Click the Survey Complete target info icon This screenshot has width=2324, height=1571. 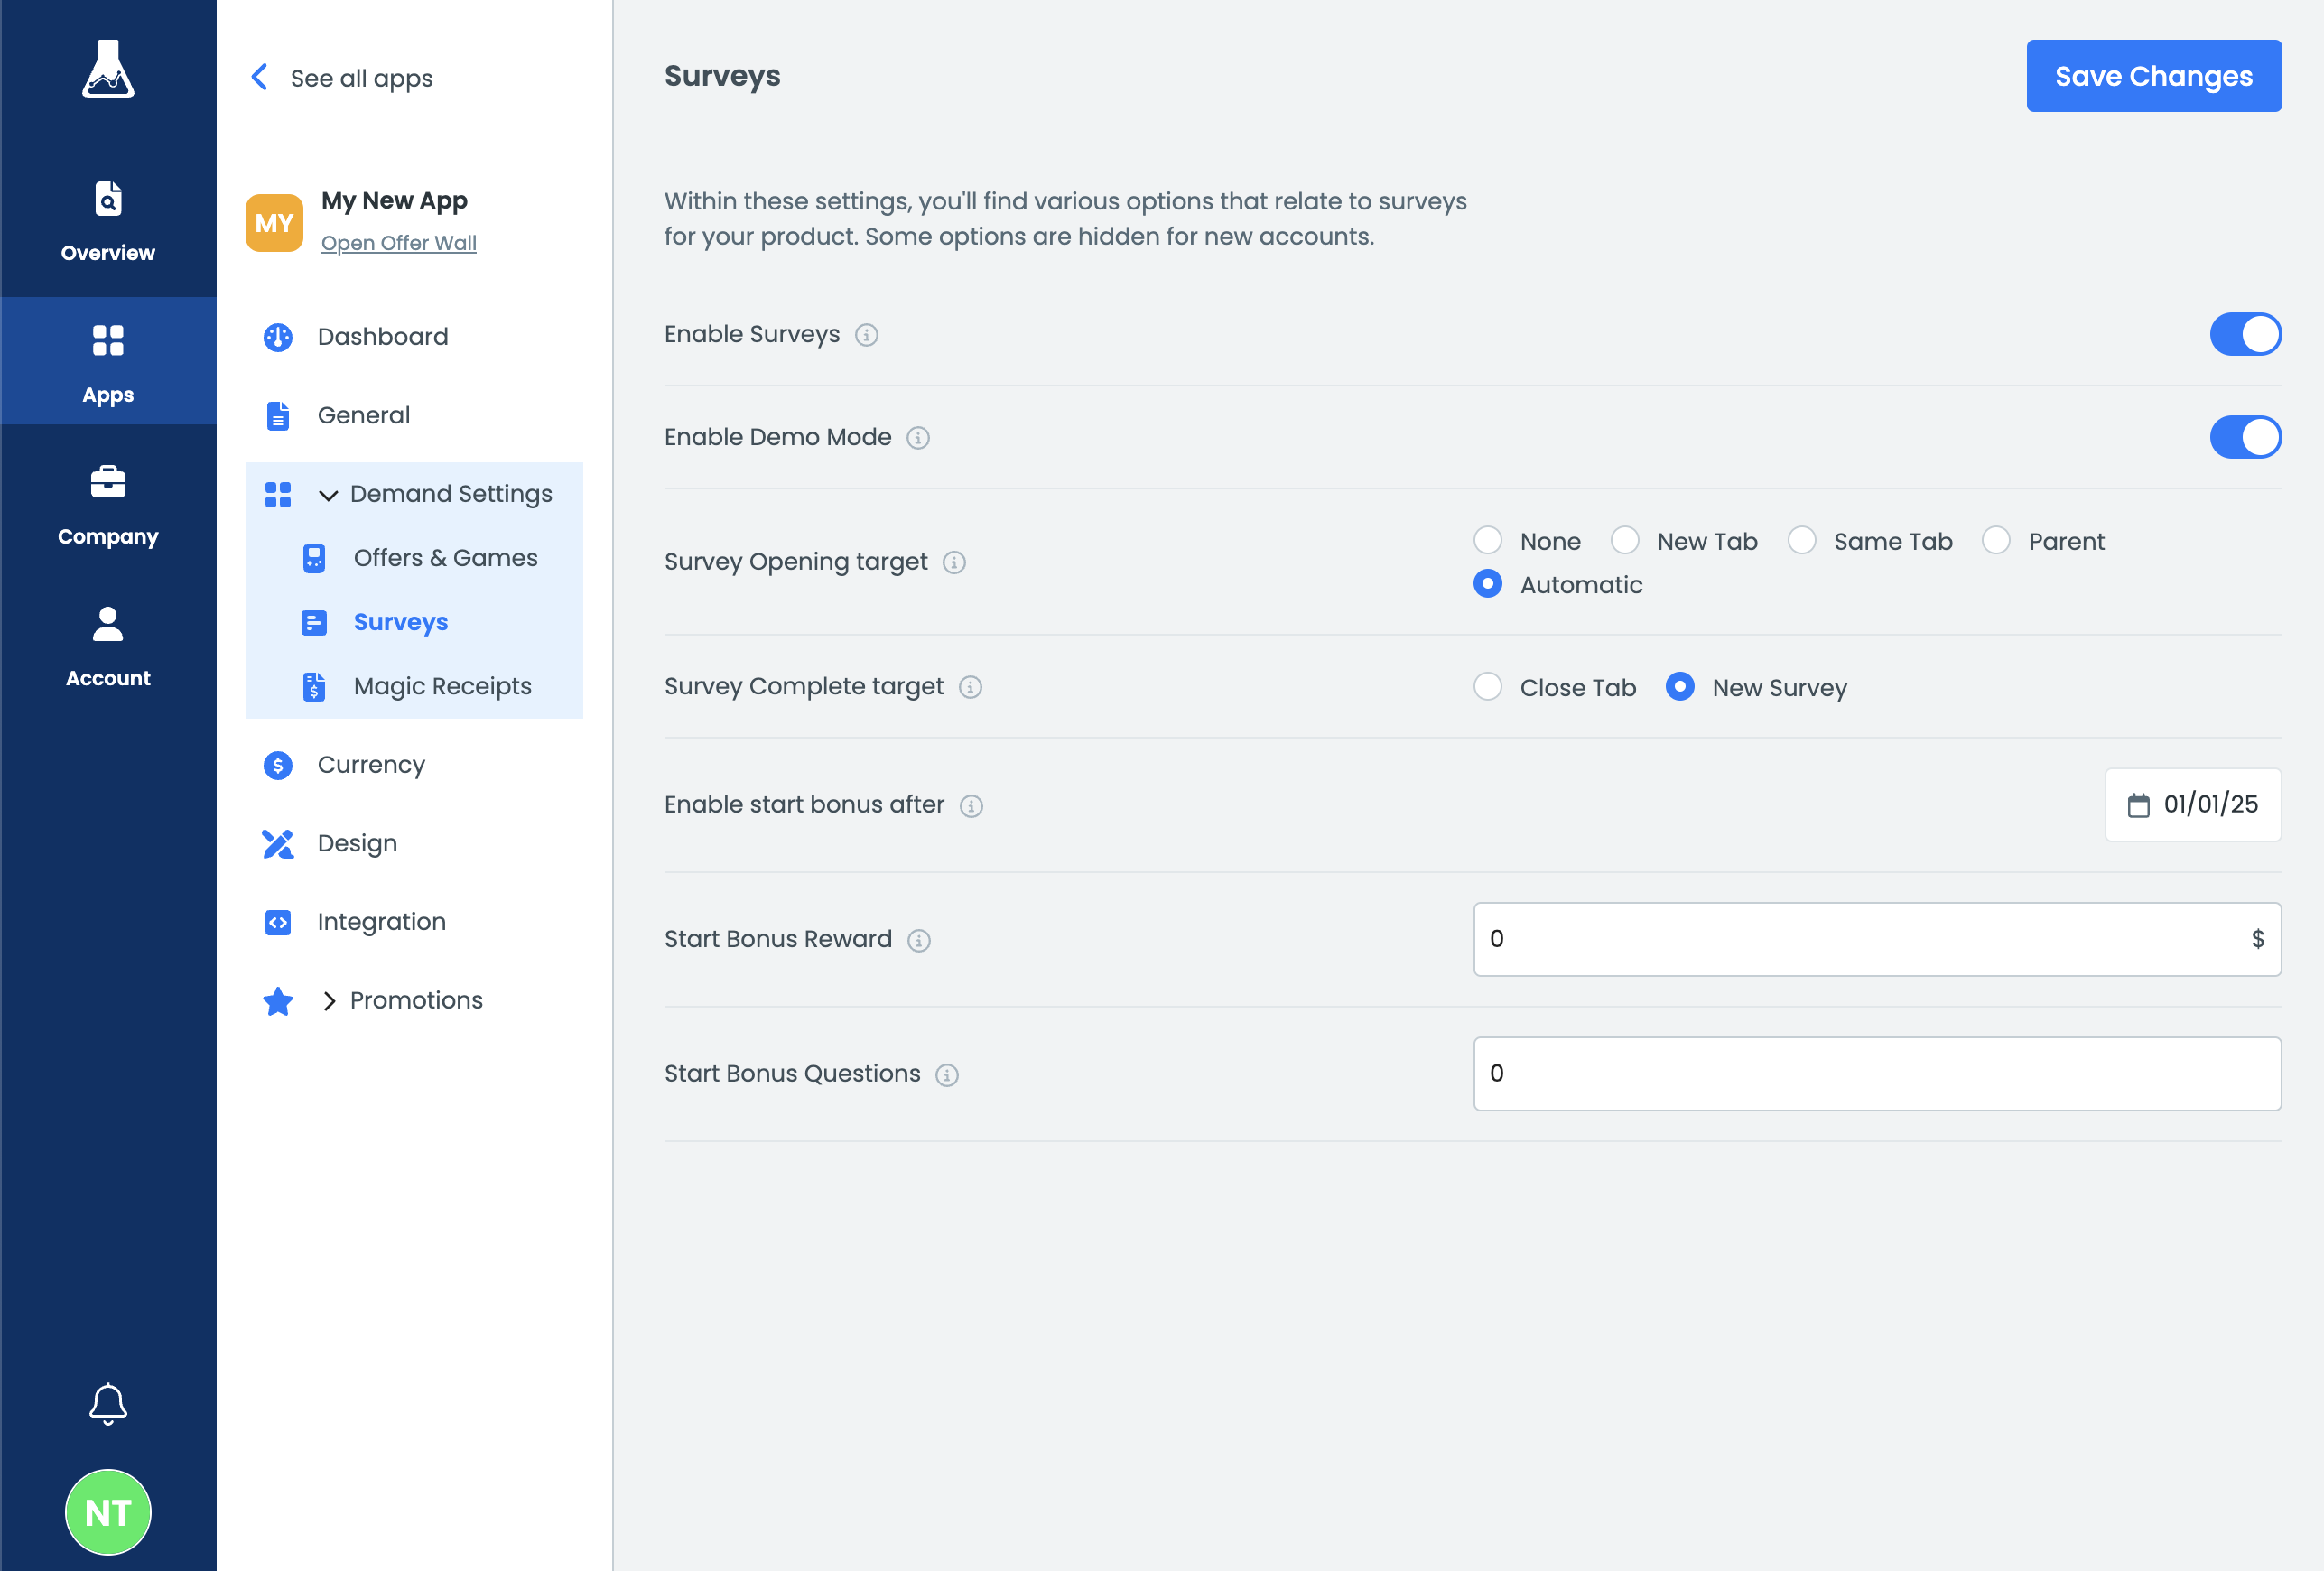[970, 687]
